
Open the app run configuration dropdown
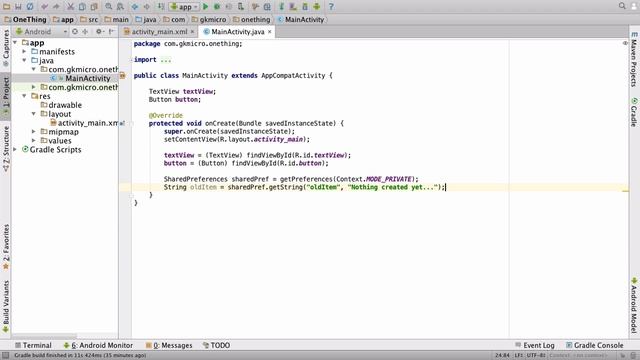184,7
